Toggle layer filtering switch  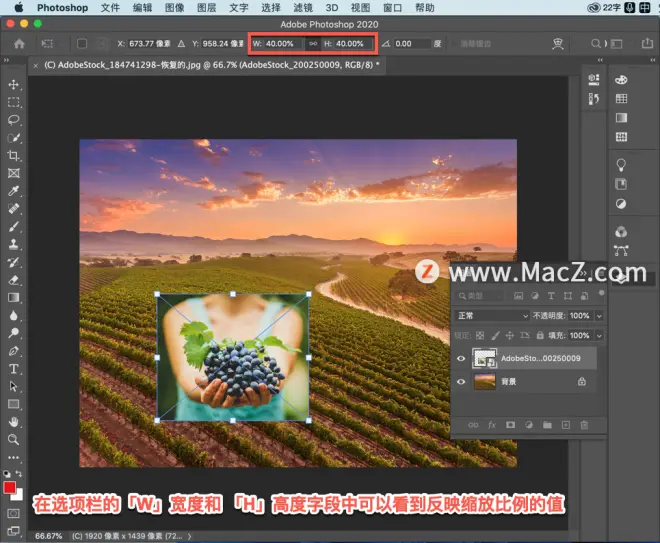pyautogui.click(x=601, y=293)
